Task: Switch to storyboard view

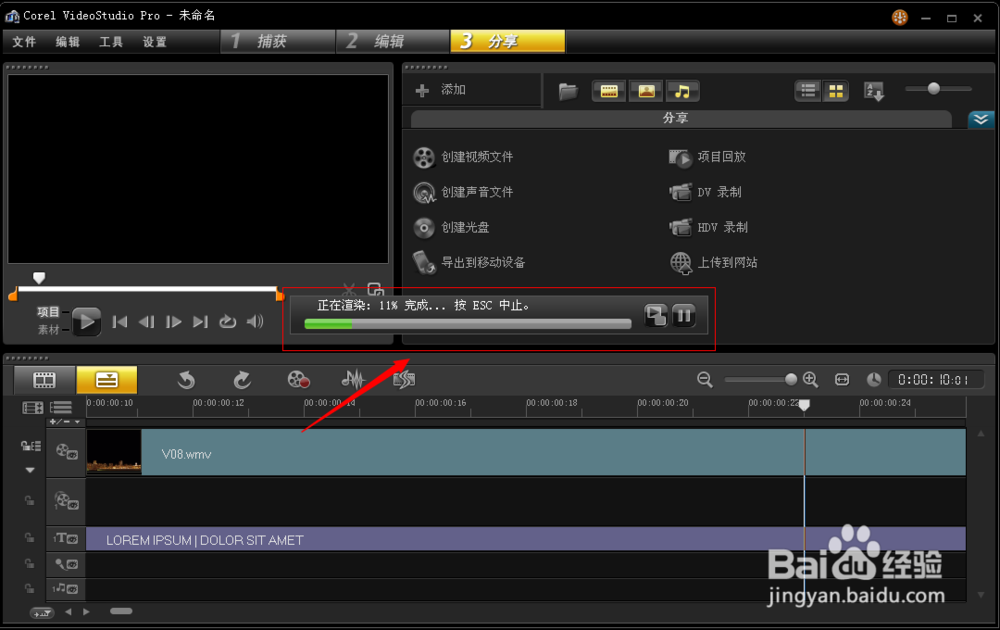Action: pos(44,380)
